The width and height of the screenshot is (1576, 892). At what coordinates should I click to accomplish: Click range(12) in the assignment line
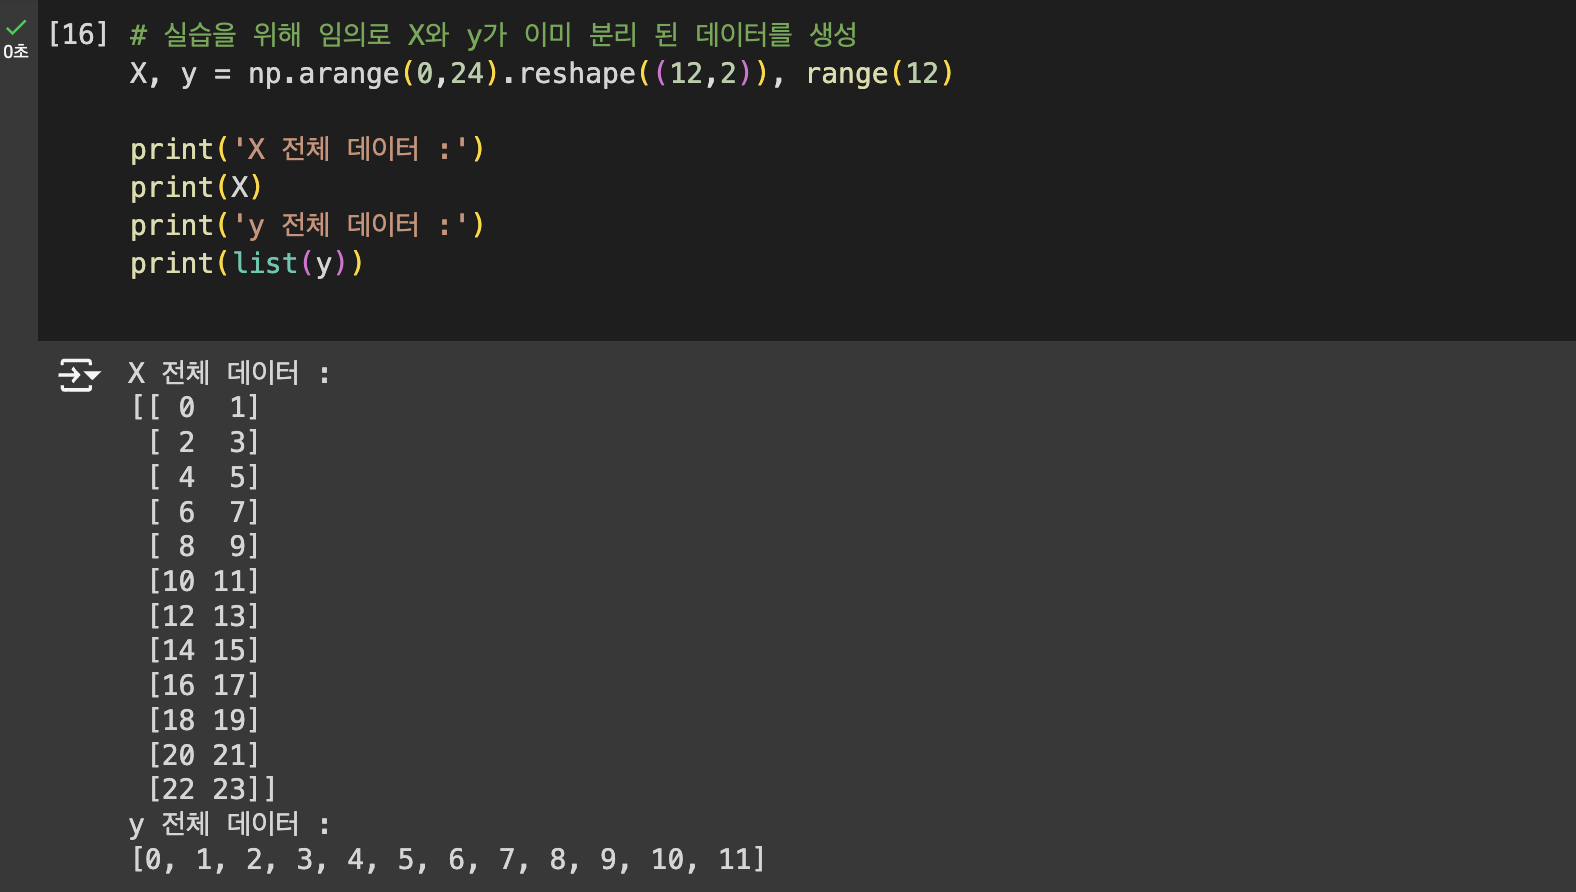[x=878, y=74]
